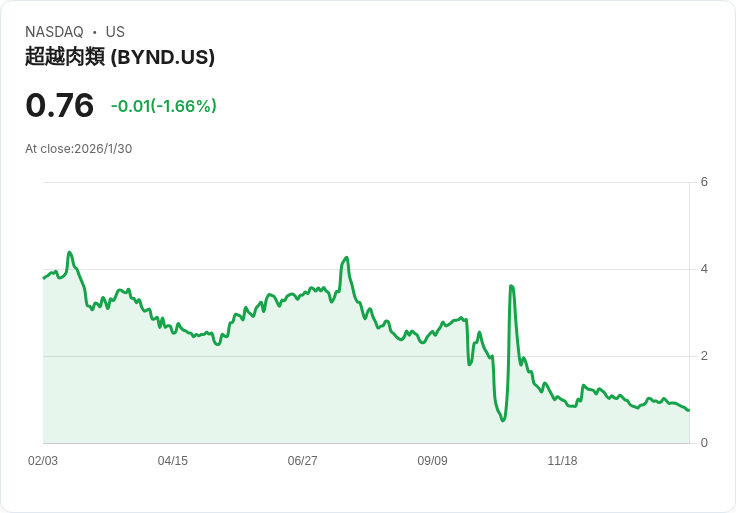This screenshot has height=513, width=736.
Task: Click the y-axis label 6
Action: click(x=704, y=182)
